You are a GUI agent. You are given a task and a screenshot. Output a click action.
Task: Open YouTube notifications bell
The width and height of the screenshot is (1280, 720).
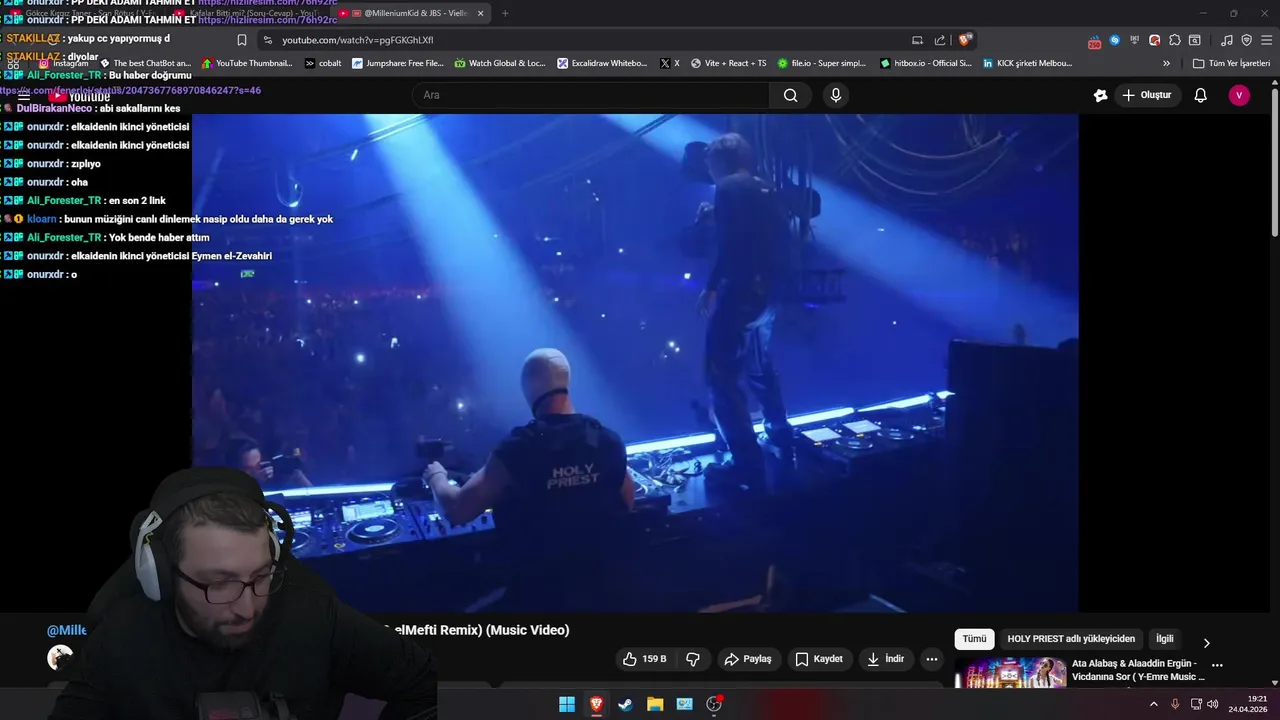point(1201,95)
